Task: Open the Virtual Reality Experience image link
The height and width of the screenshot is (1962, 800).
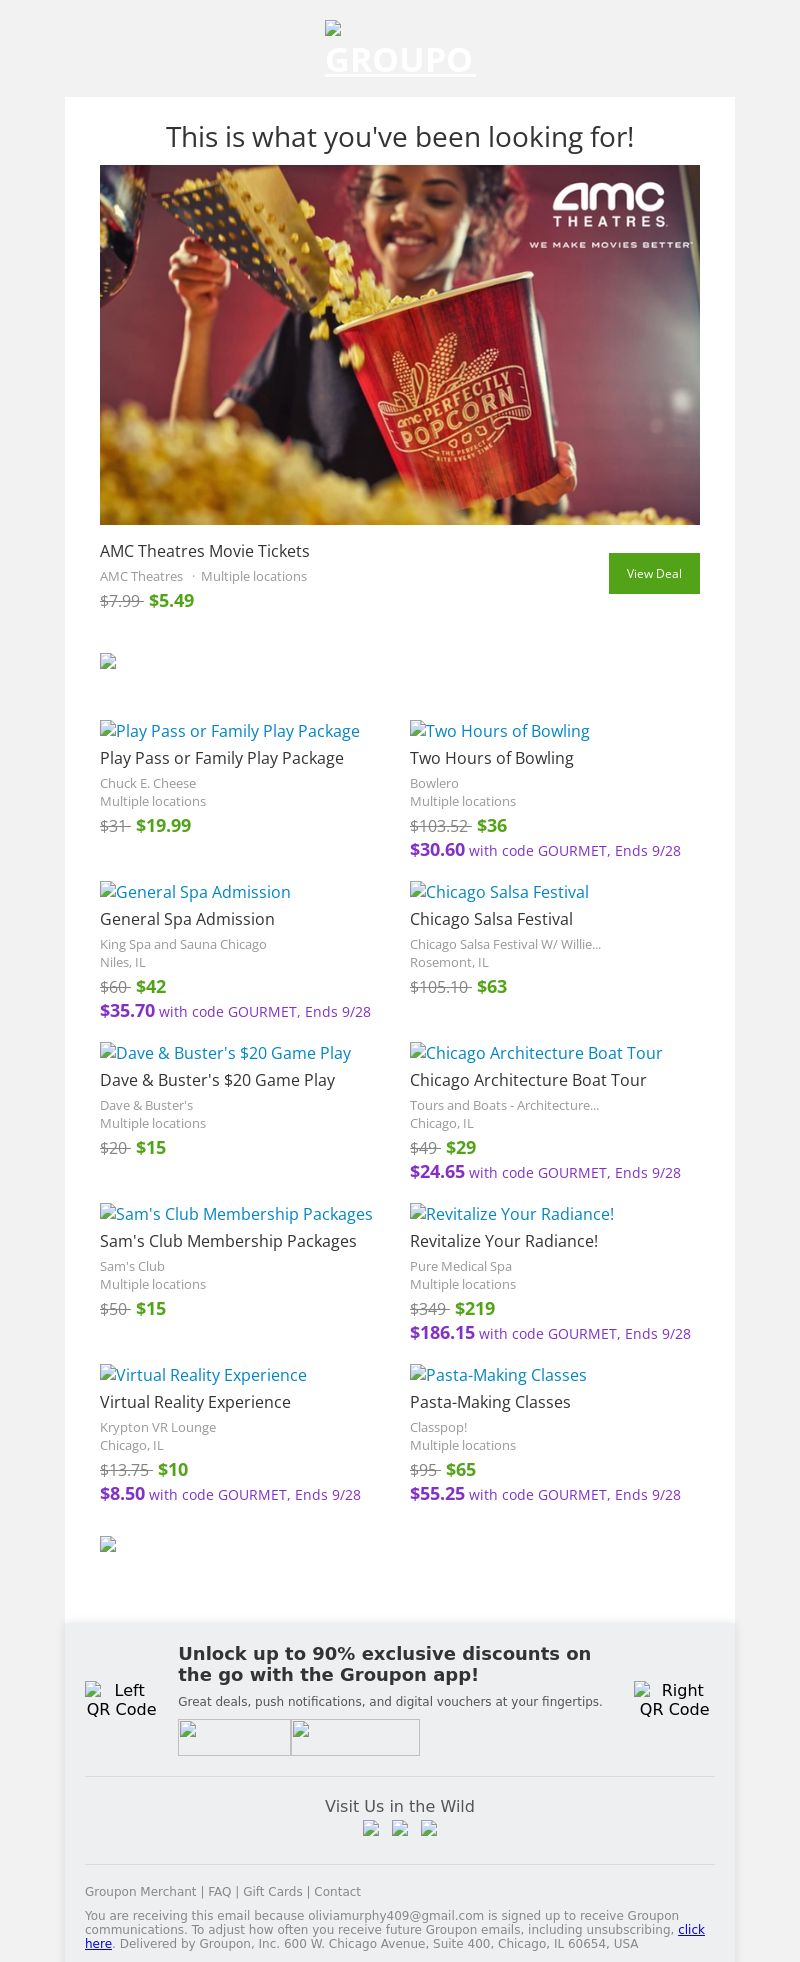Action: coord(203,1375)
